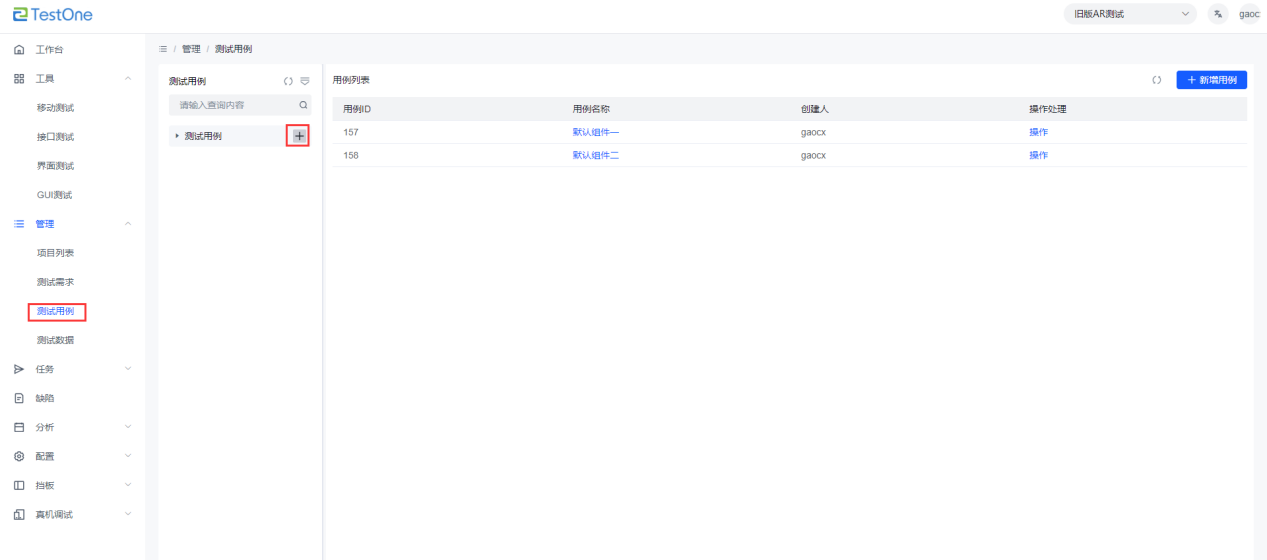The width and height of the screenshot is (1267, 560).
Task: Open the 旧版AR测试 project dropdown
Action: pos(1130,14)
